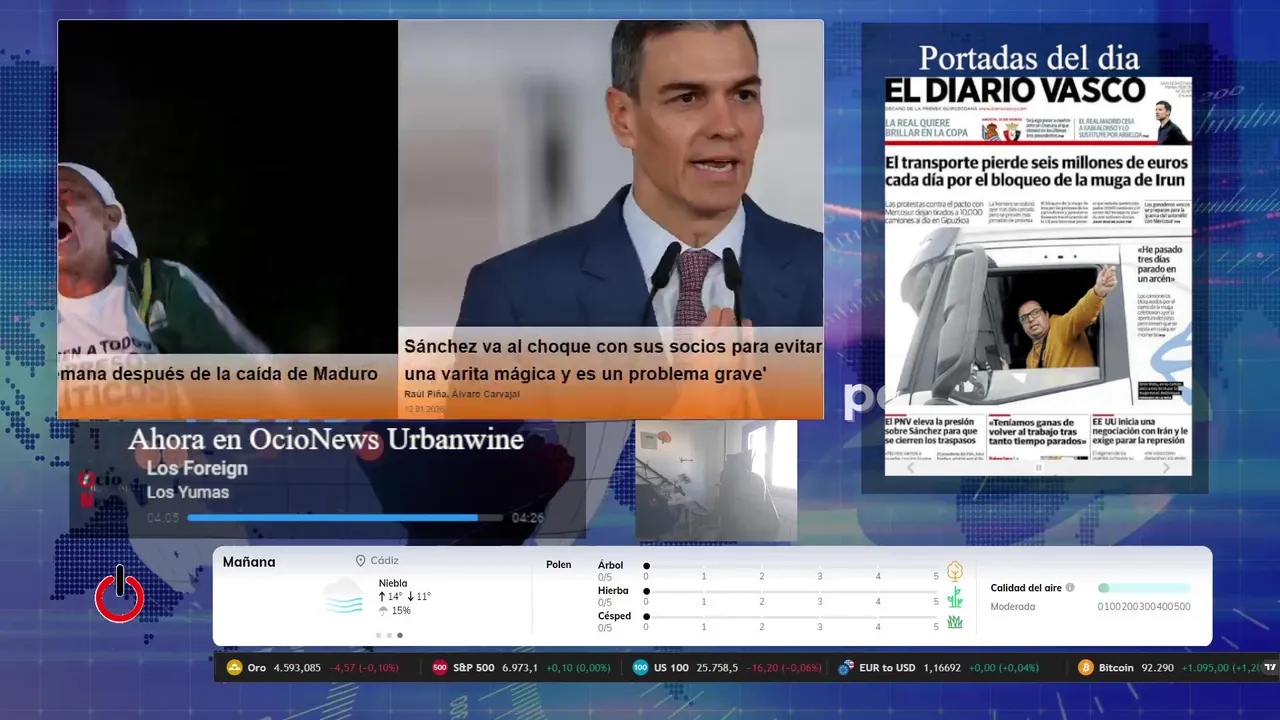
Task: Go to previous newspaper front page
Action: click(x=910, y=467)
